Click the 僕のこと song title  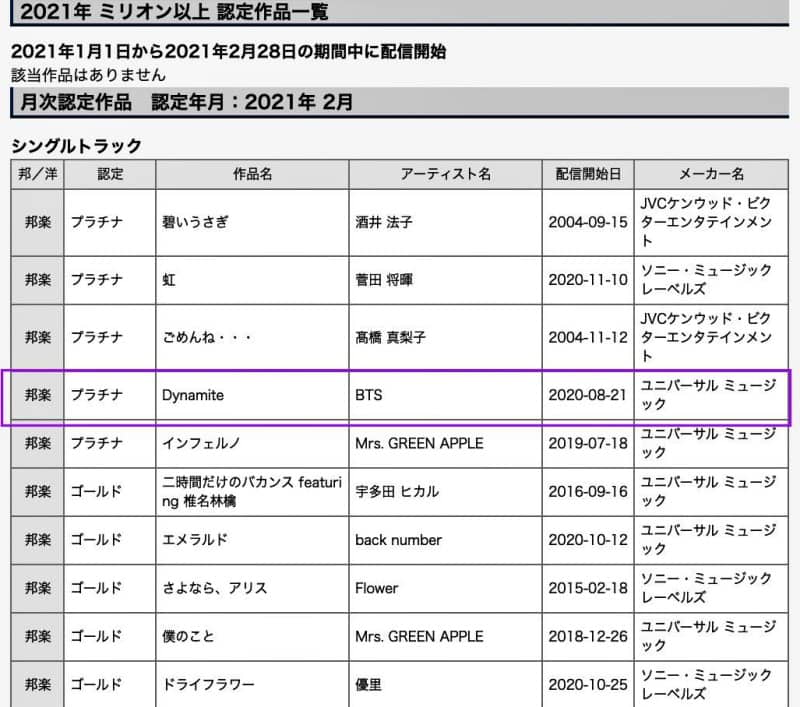[188, 636]
